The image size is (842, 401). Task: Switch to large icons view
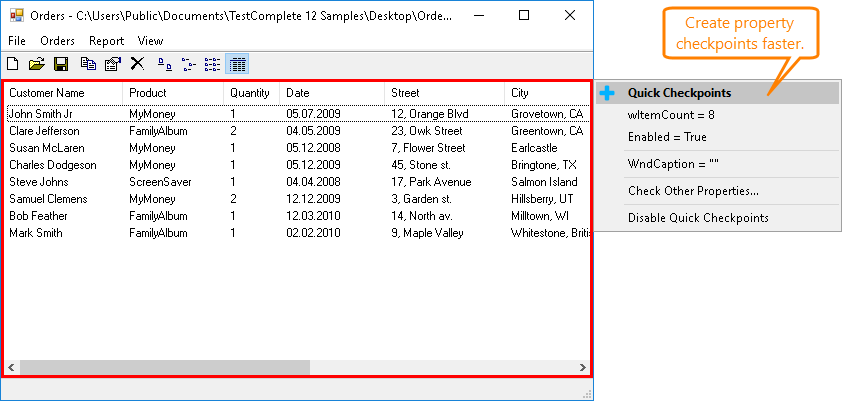164,65
